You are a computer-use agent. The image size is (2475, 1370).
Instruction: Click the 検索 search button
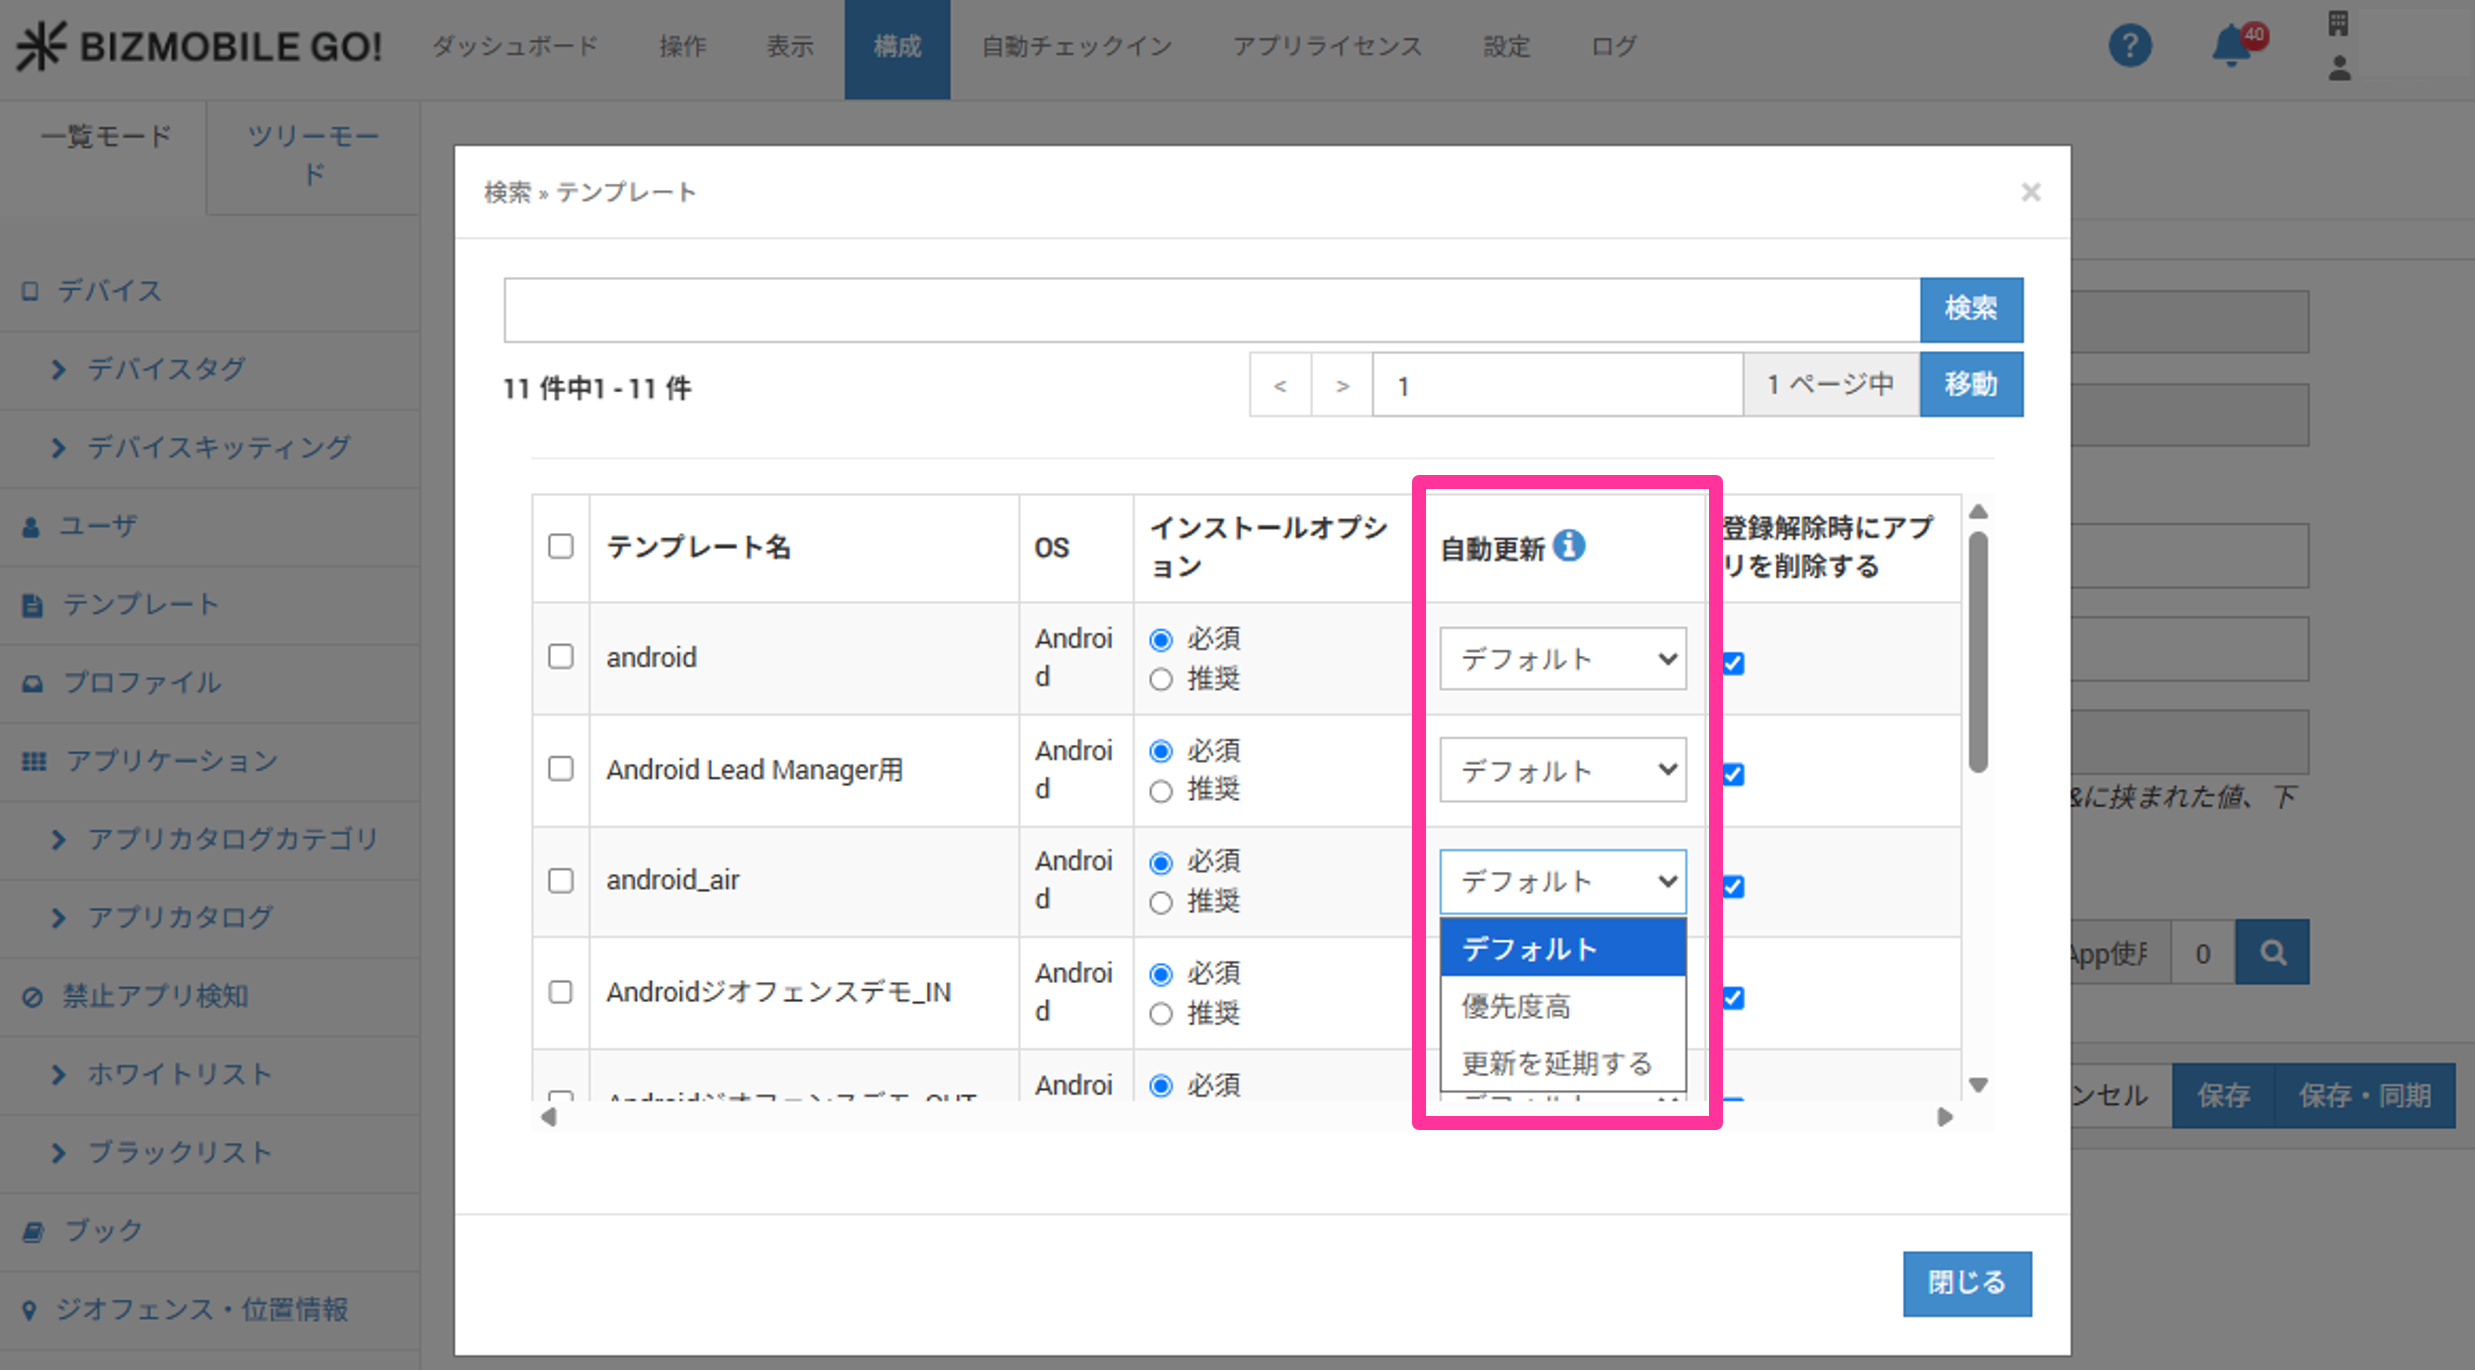(1970, 308)
